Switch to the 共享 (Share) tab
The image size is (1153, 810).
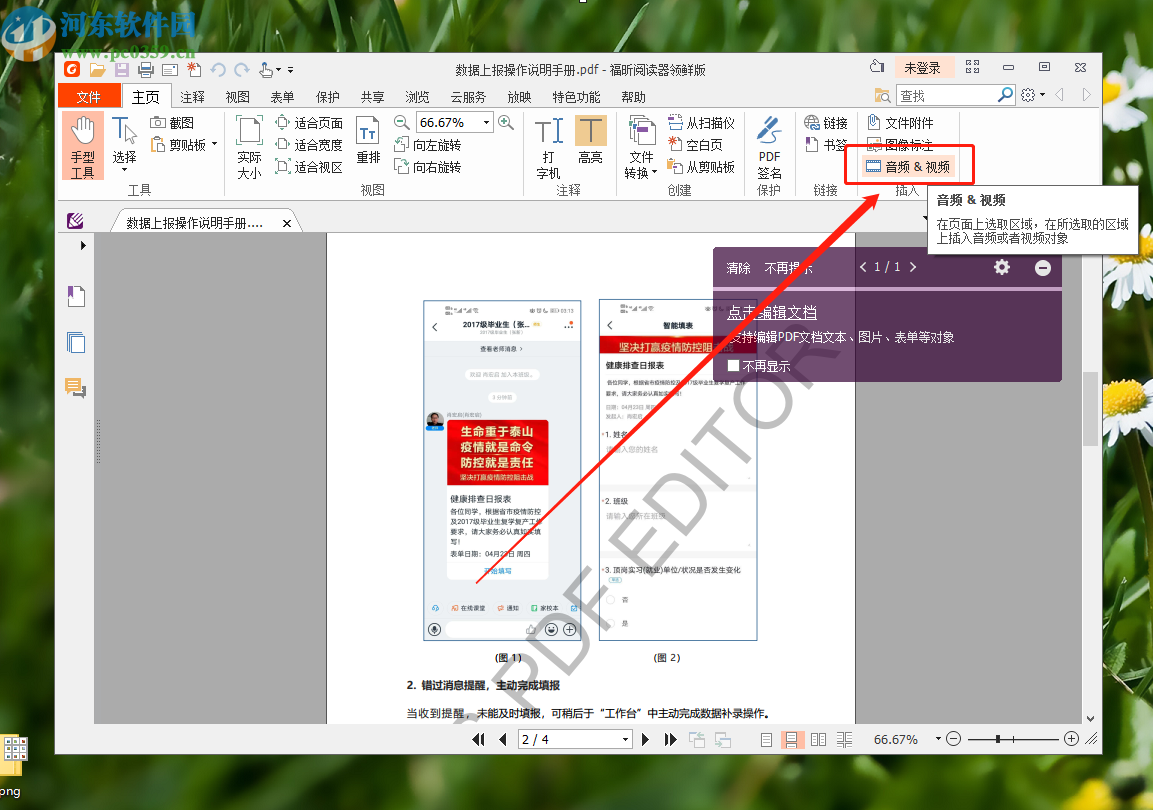click(x=373, y=97)
